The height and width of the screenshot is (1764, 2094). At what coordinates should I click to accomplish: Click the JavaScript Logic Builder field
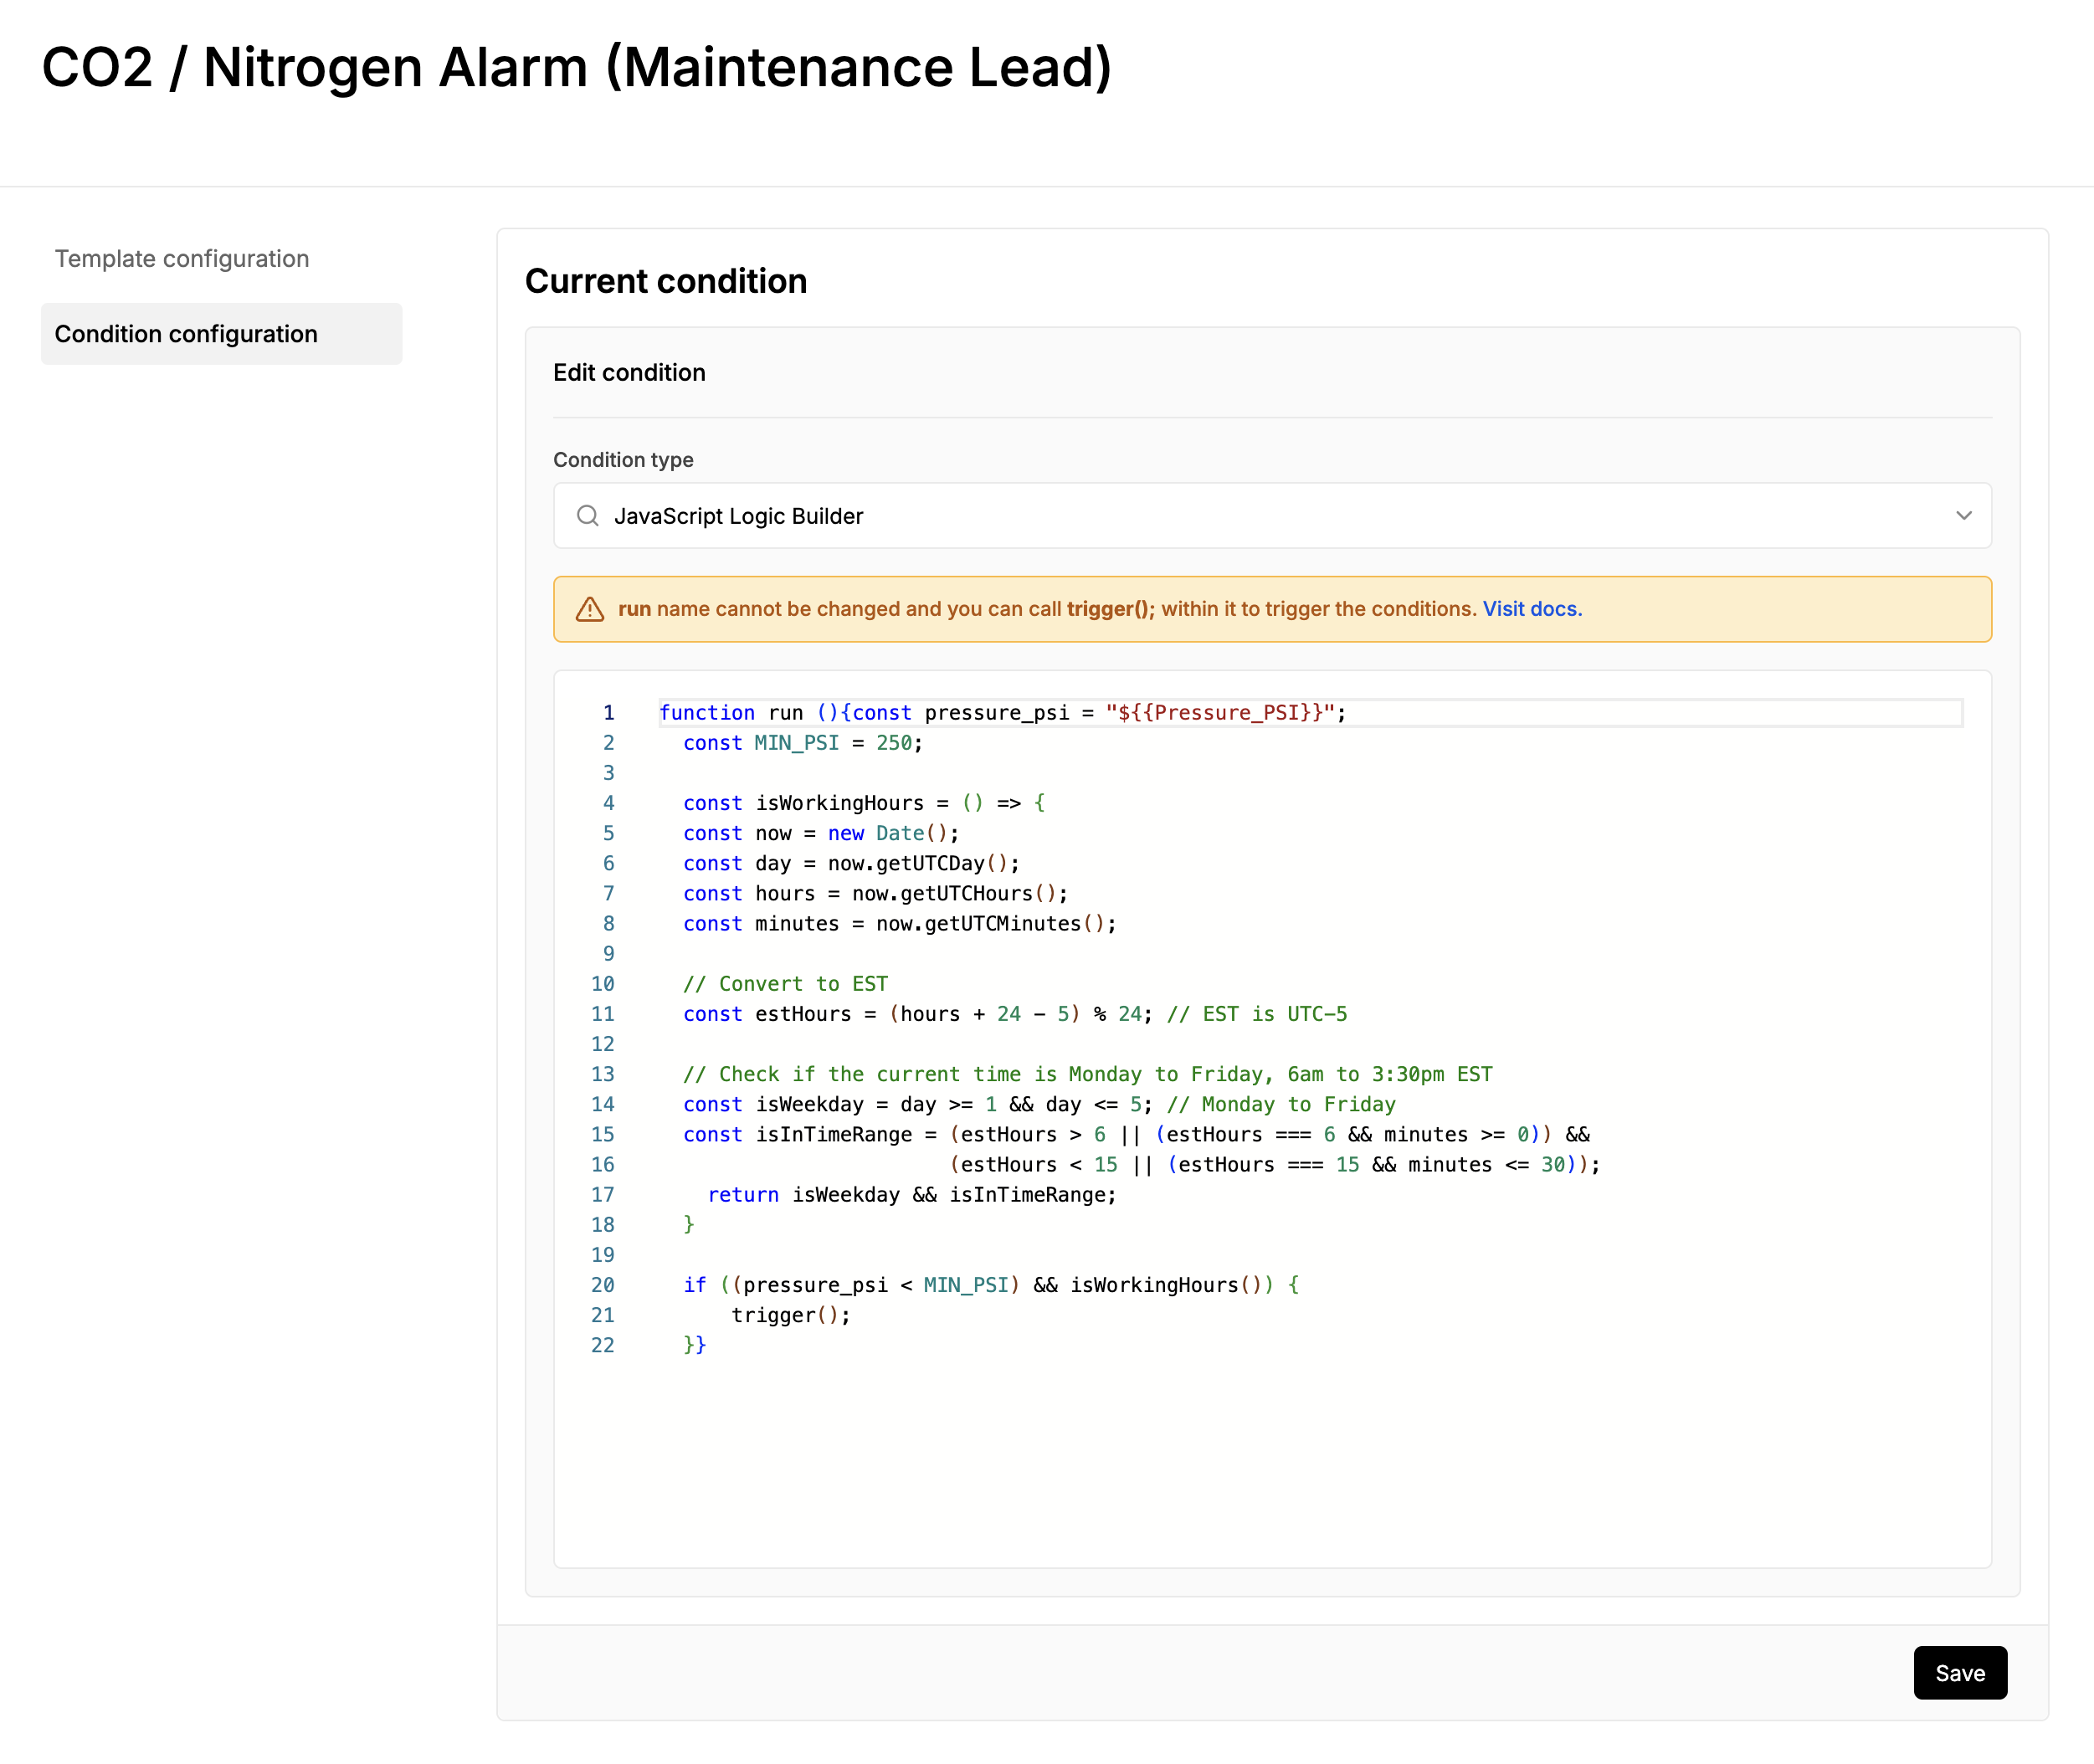click(x=1272, y=516)
